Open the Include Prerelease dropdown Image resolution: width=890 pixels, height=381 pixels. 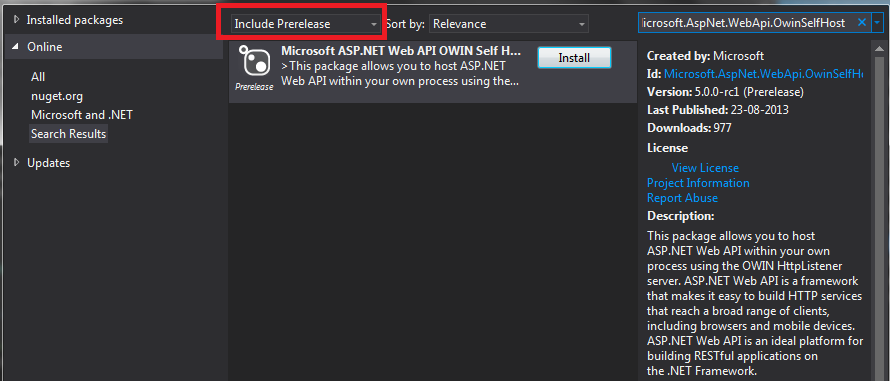(306, 24)
